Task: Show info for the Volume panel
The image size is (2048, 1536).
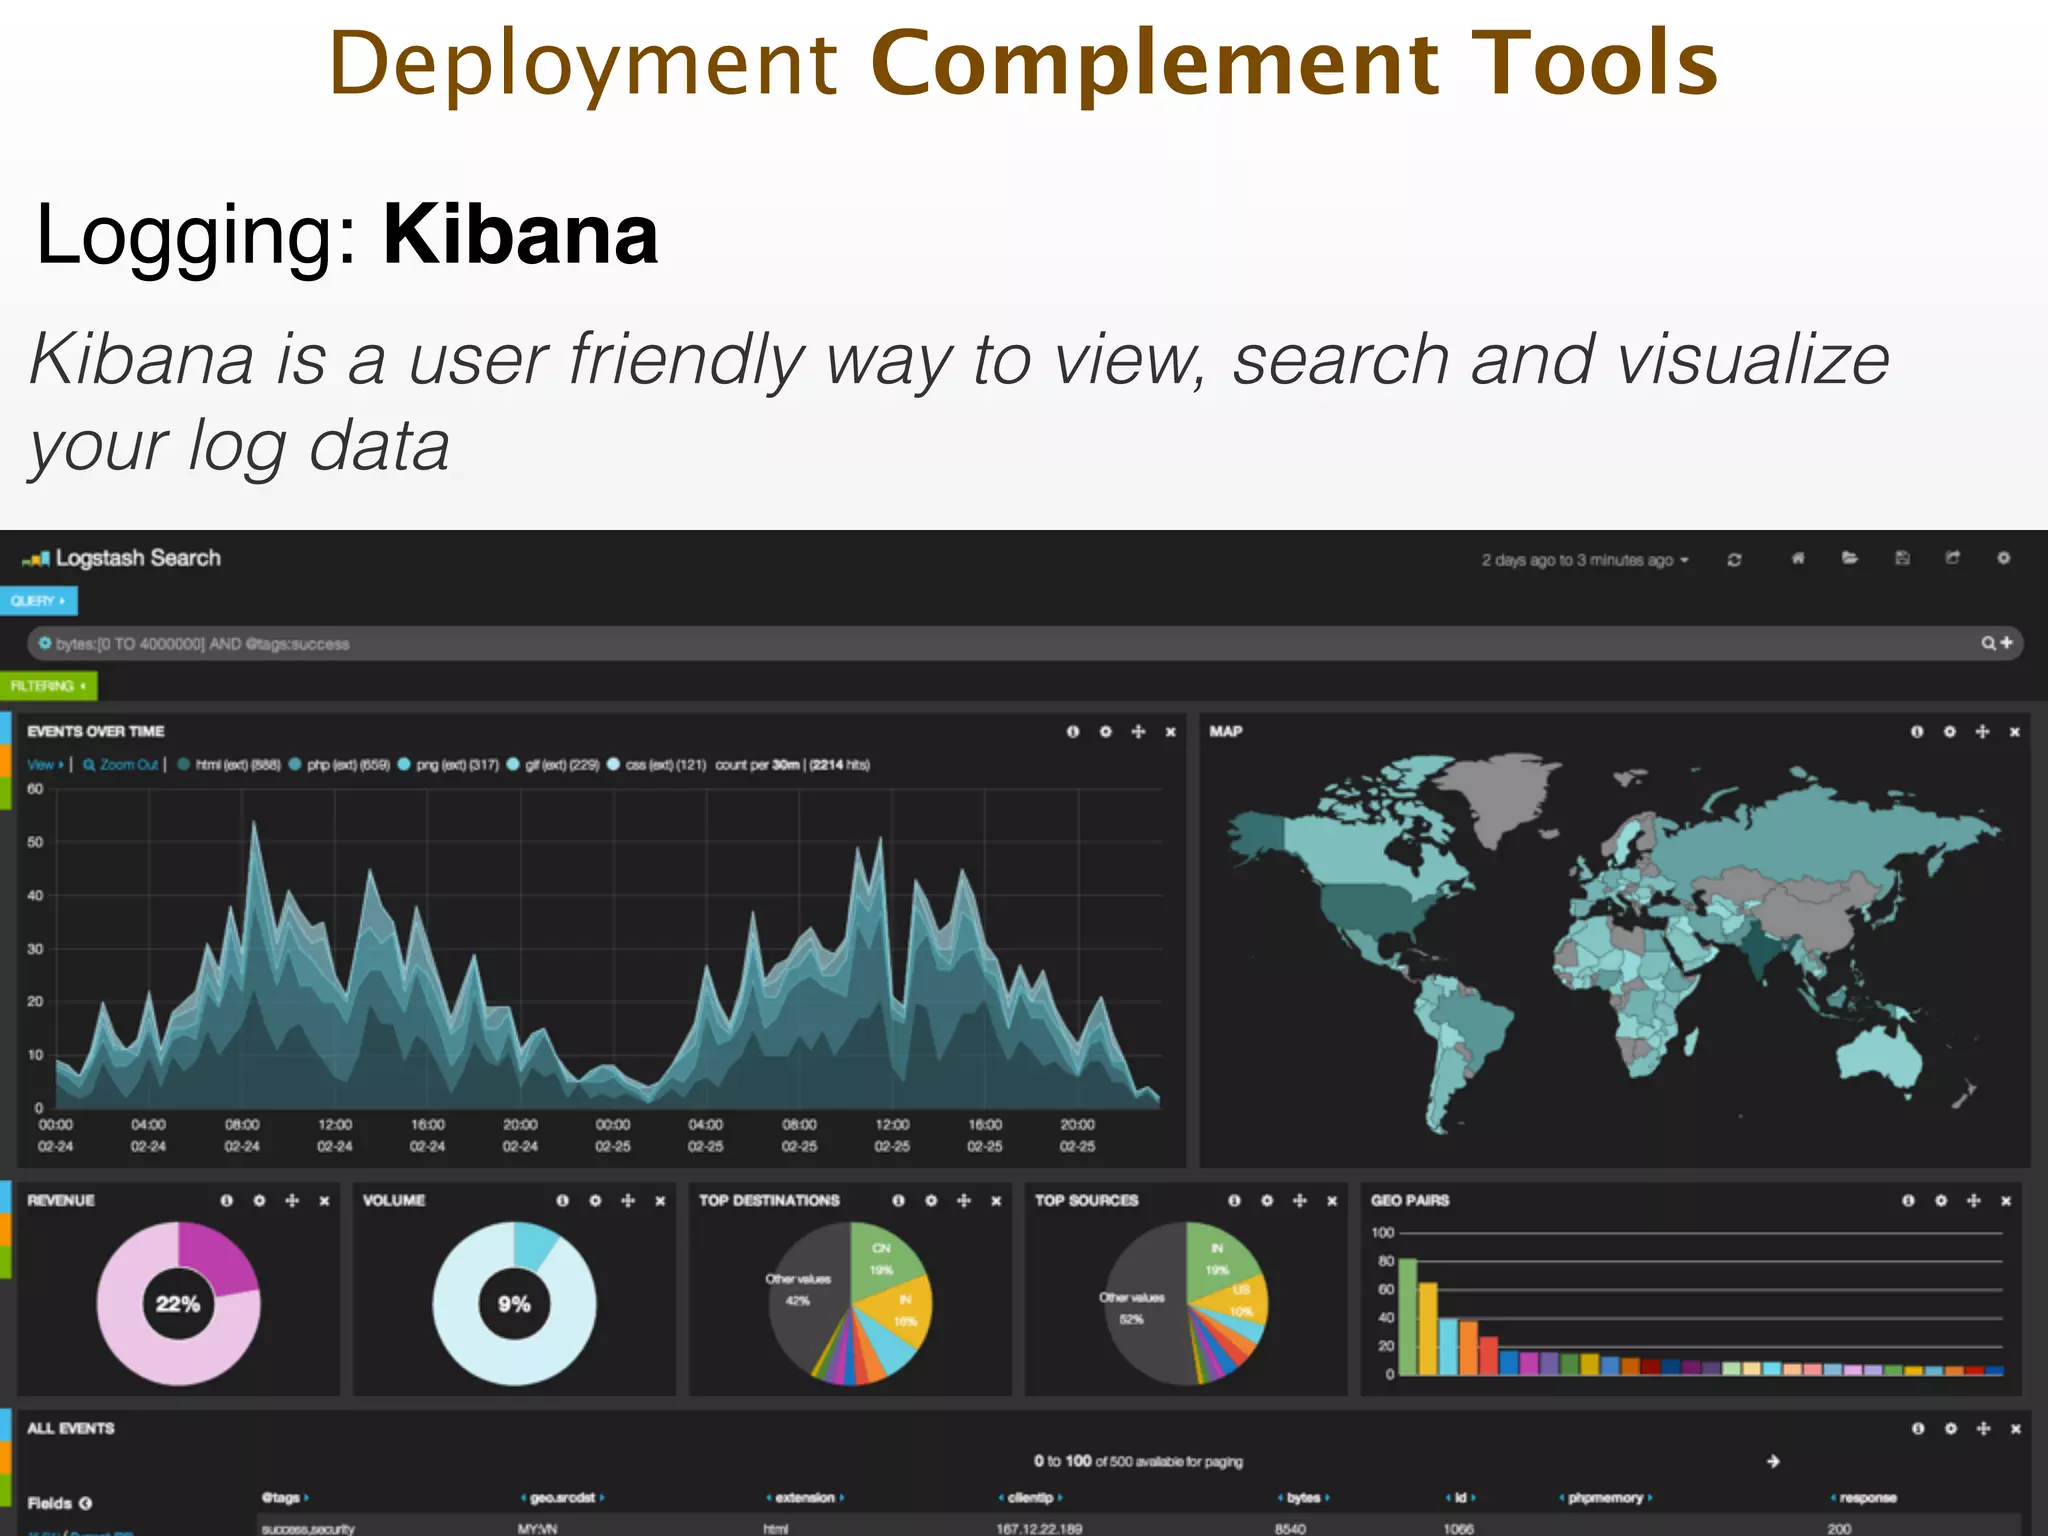Action: 563,1201
